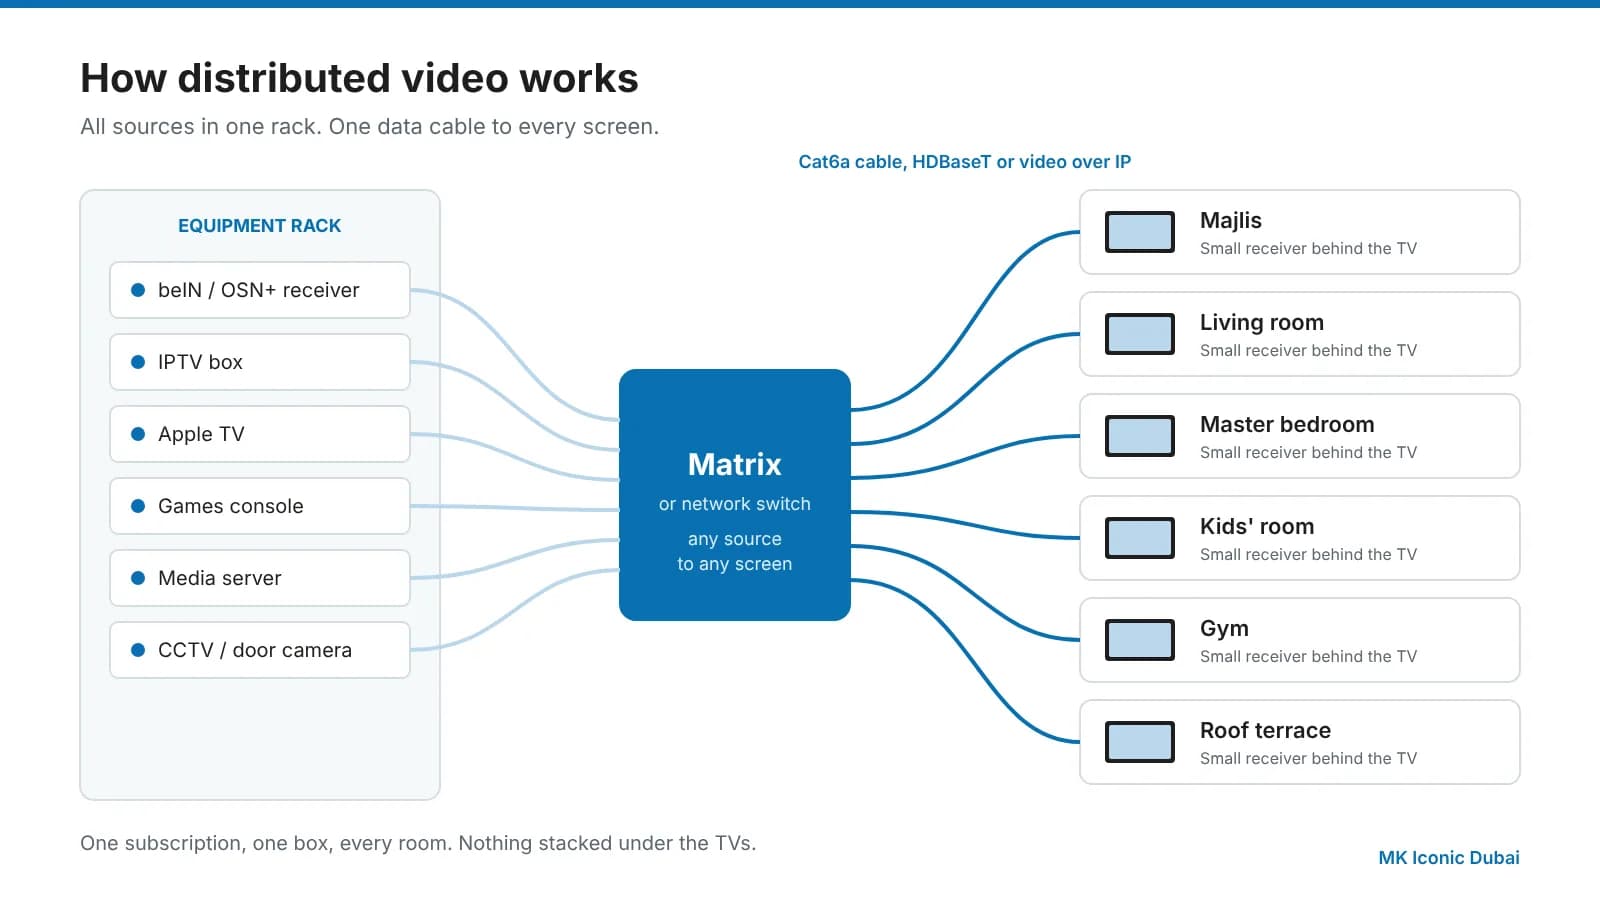The height and width of the screenshot is (900, 1600).
Task: Click the 'Gym' room title
Action: click(1224, 629)
